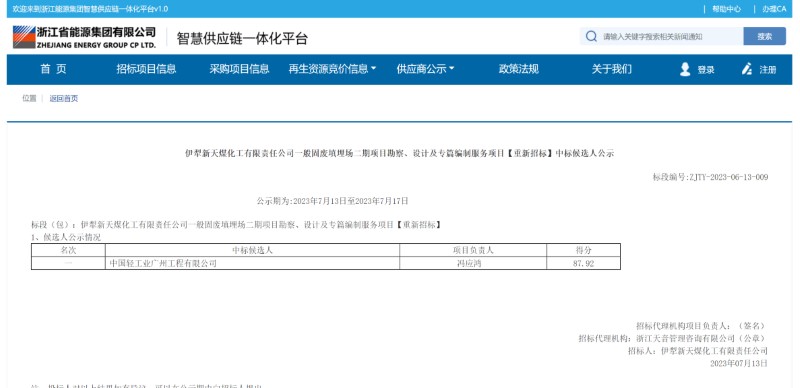Expand 再生资源竞价信息 dropdown arrow
Screen dimensions: 800x388
click(373, 69)
